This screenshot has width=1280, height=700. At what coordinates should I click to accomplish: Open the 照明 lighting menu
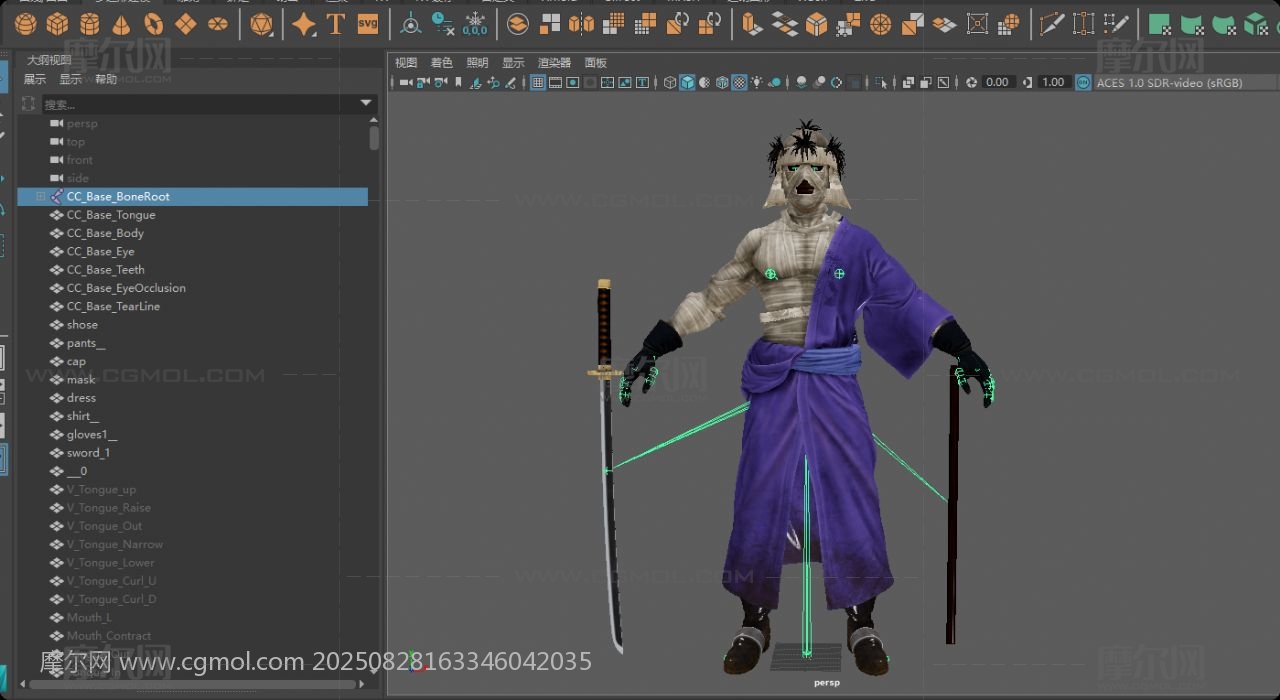[478, 63]
